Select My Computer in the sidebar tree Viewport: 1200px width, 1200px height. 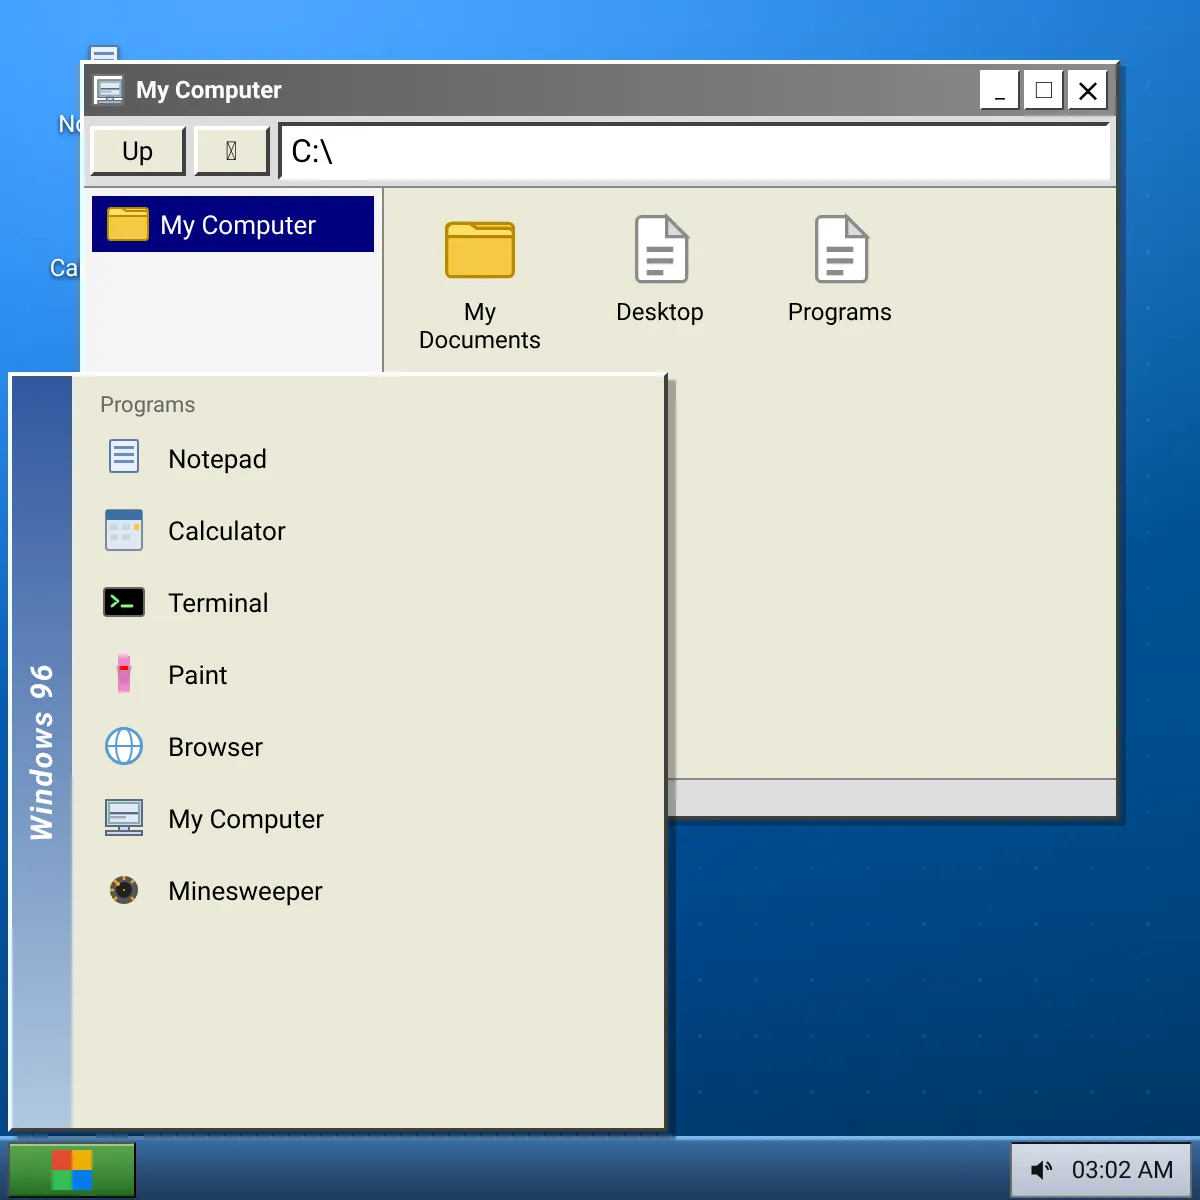[x=233, y=224]
